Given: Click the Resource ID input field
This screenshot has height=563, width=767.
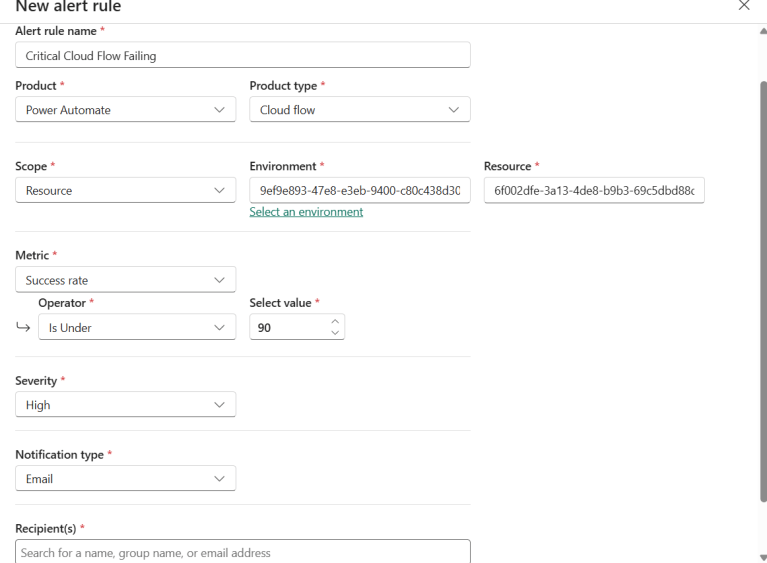Looking at the screenshot, I should click(x=594, y=190).
